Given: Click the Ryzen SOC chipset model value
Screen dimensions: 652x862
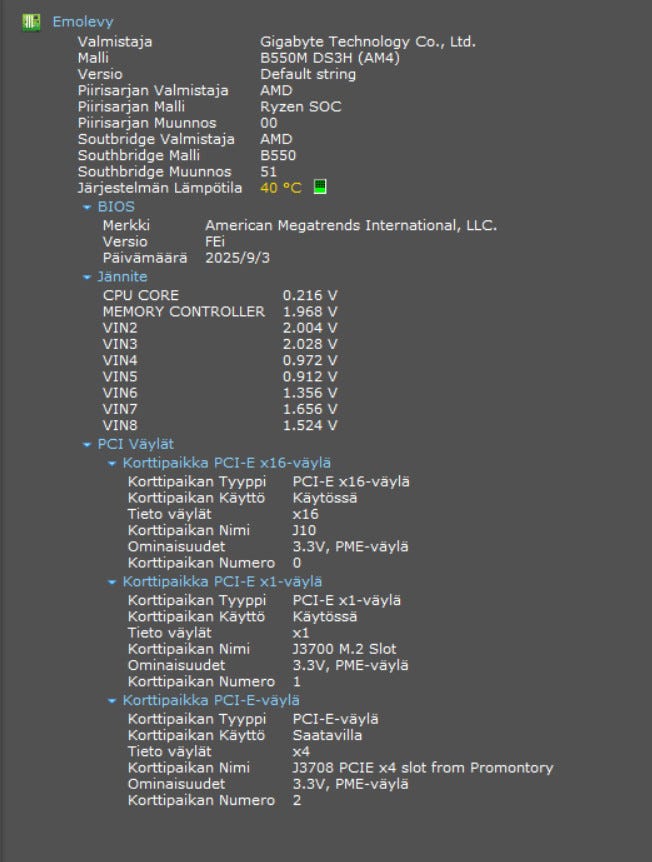Looking at the screenshot, I should [x=301, y=107].
